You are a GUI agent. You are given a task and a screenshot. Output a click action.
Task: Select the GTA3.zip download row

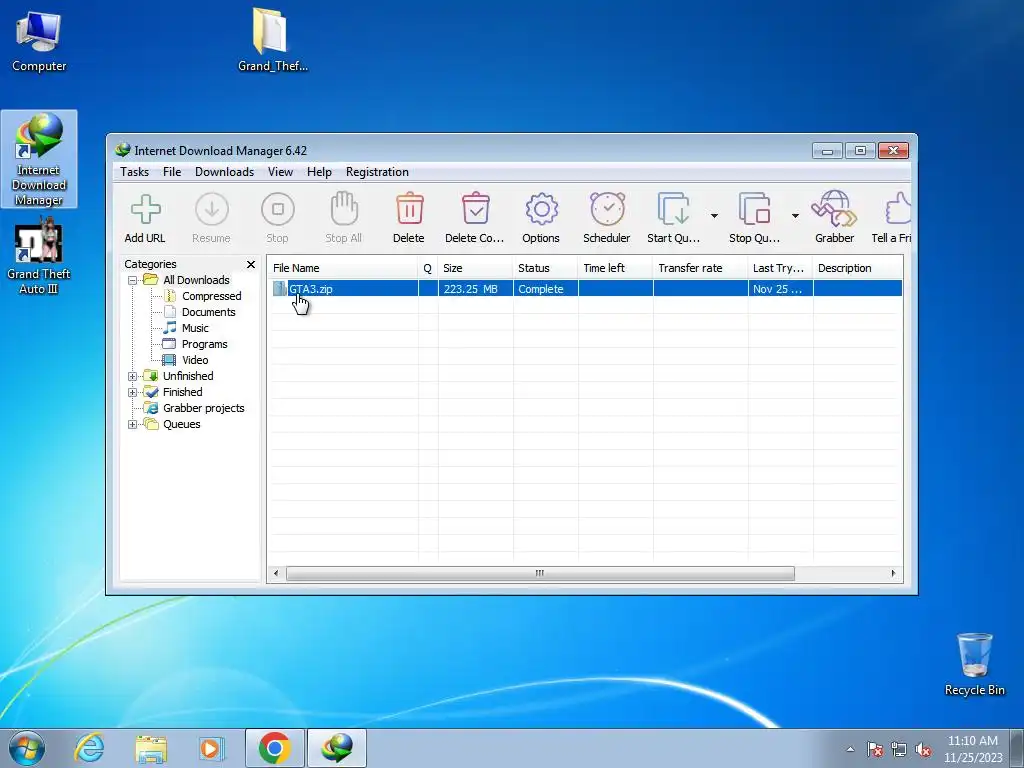(x=586, y=289)
